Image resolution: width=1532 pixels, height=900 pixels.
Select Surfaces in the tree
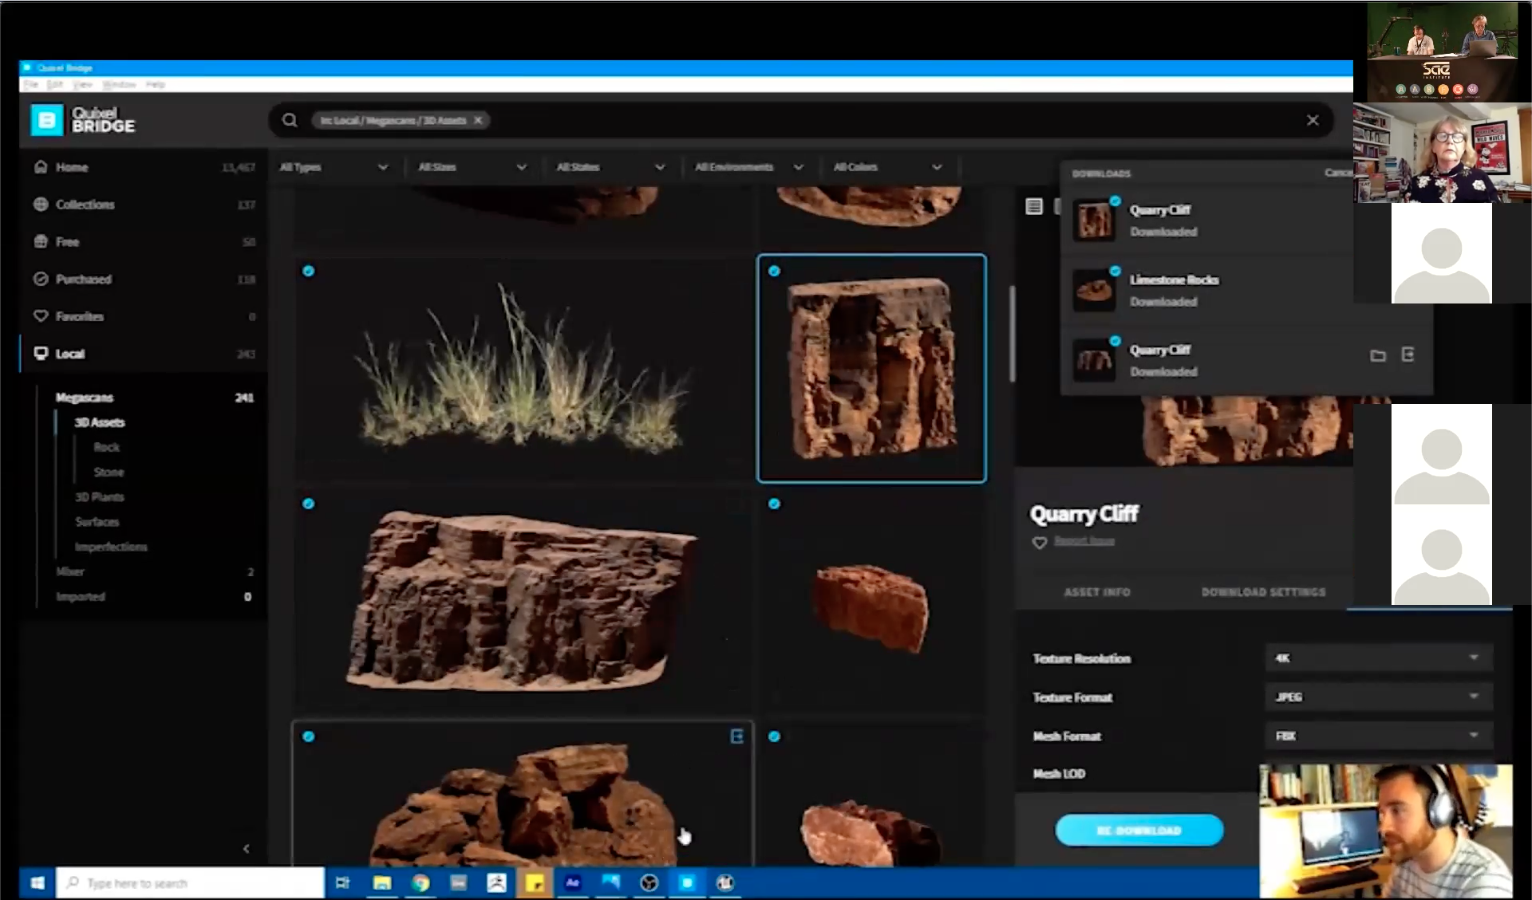(x=97, y=522)
